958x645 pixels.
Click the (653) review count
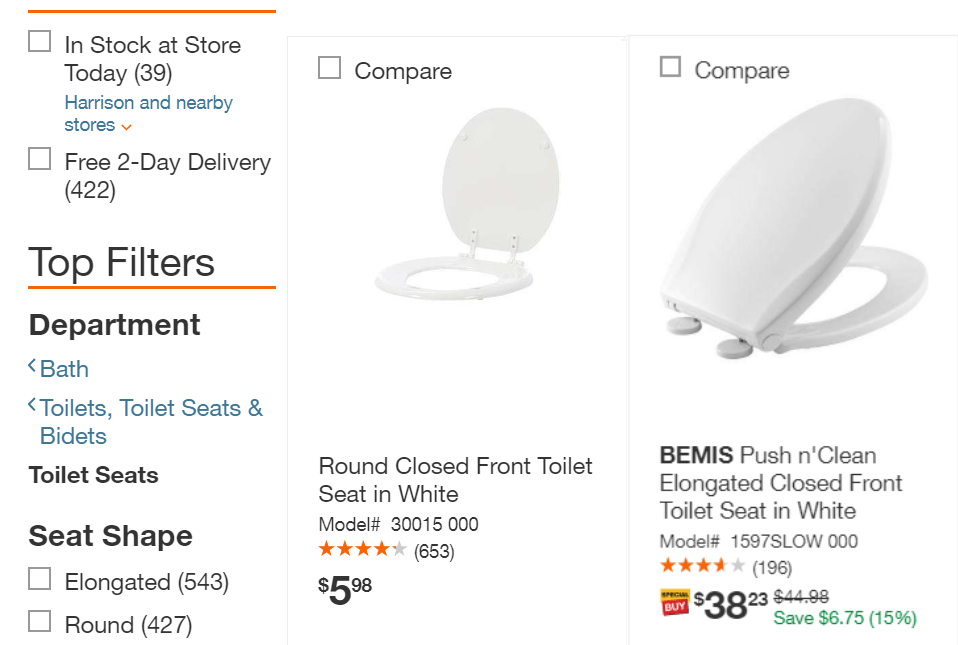click(x=434, y=551)
